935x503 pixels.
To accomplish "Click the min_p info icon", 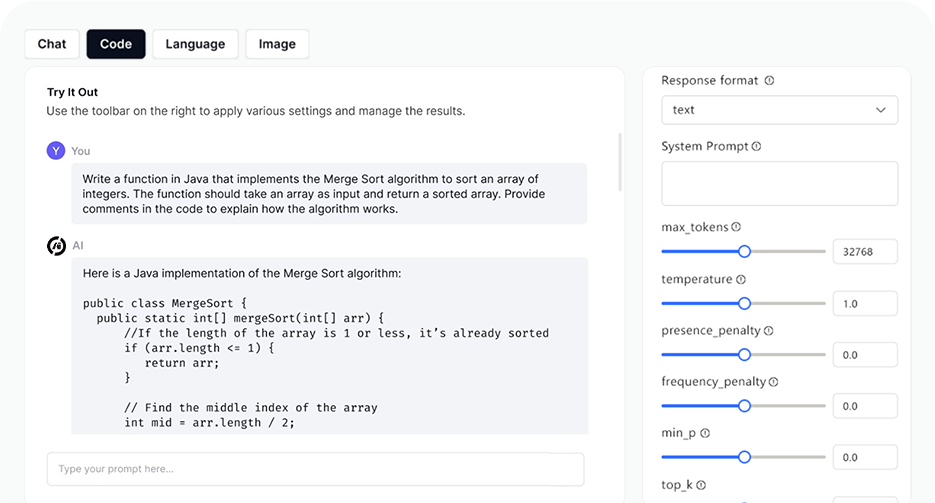I will point(705,433).
